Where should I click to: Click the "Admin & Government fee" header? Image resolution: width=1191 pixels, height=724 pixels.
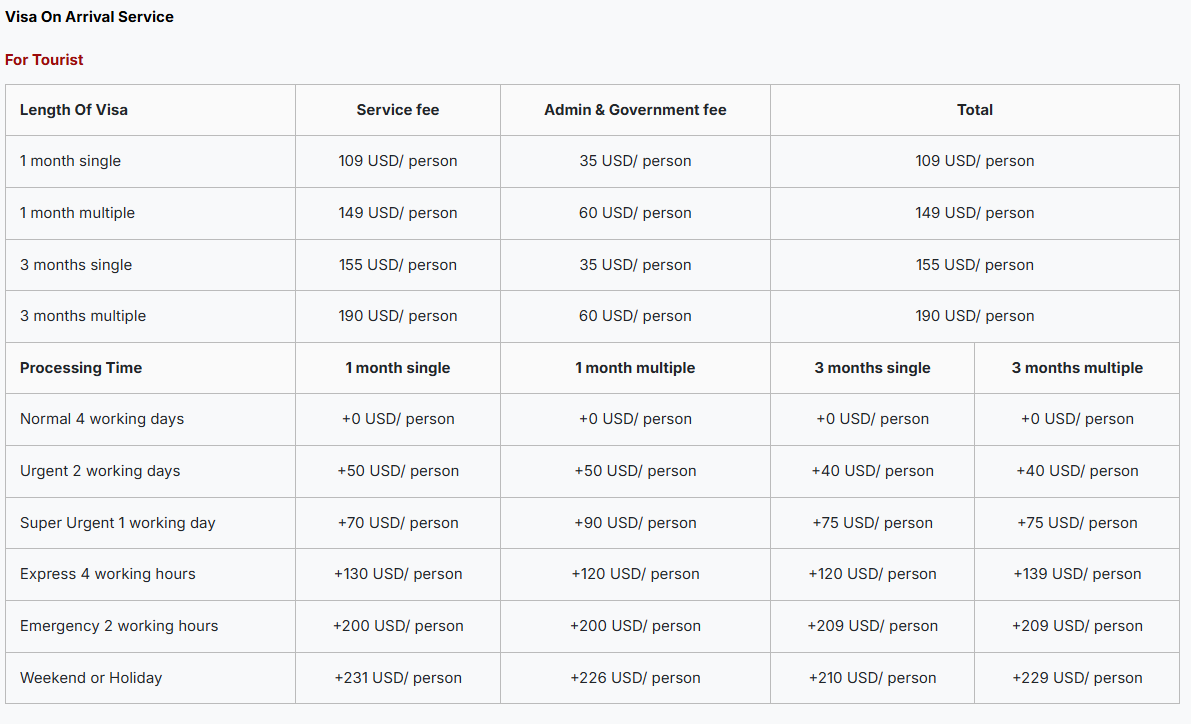coord(635,110)
